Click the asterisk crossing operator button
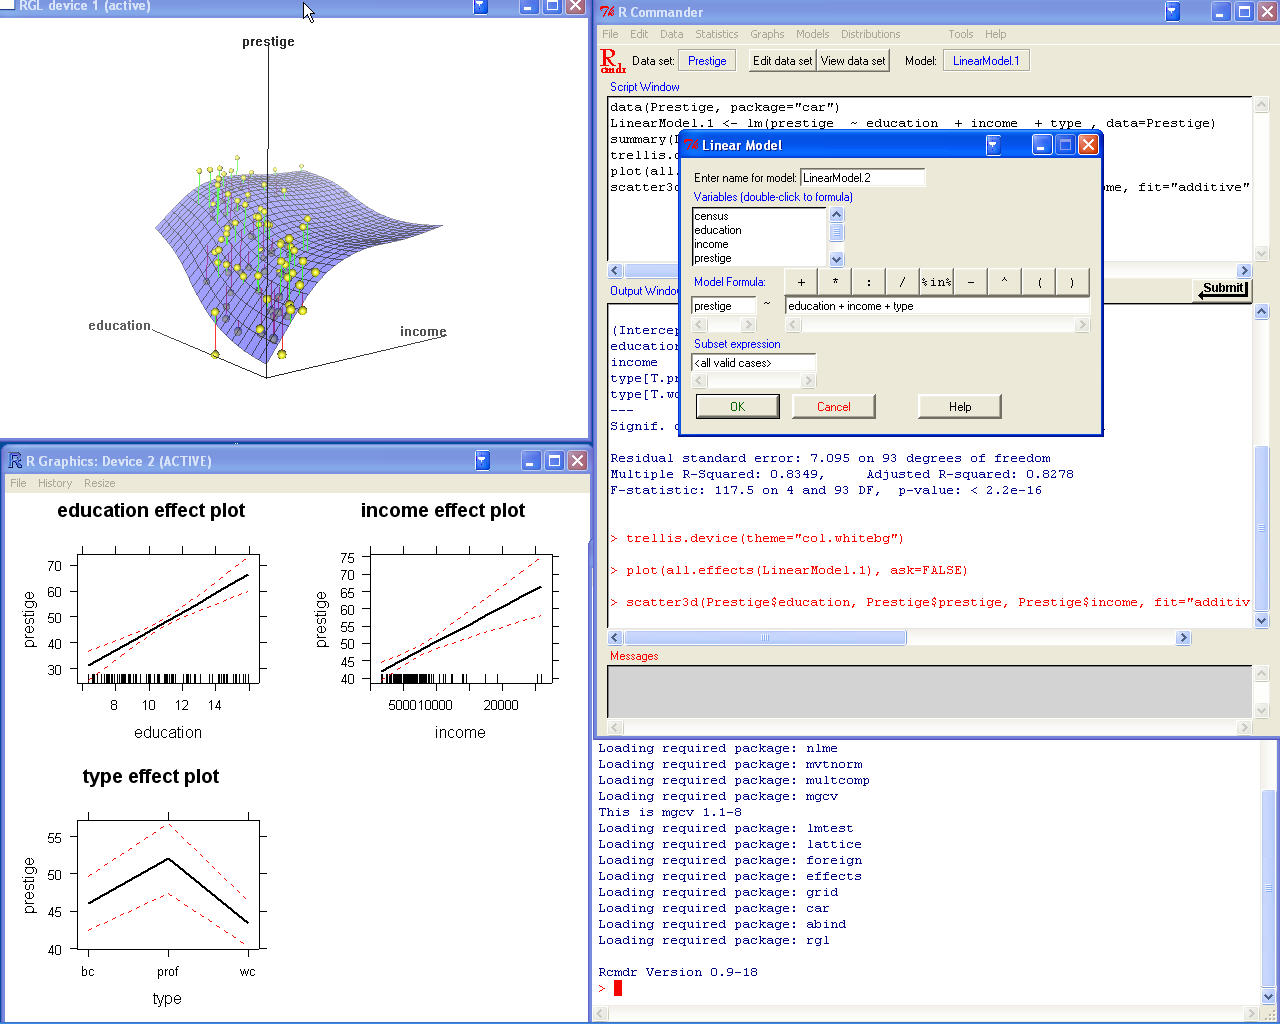The image size is (1280, 1024). point(834,282)
